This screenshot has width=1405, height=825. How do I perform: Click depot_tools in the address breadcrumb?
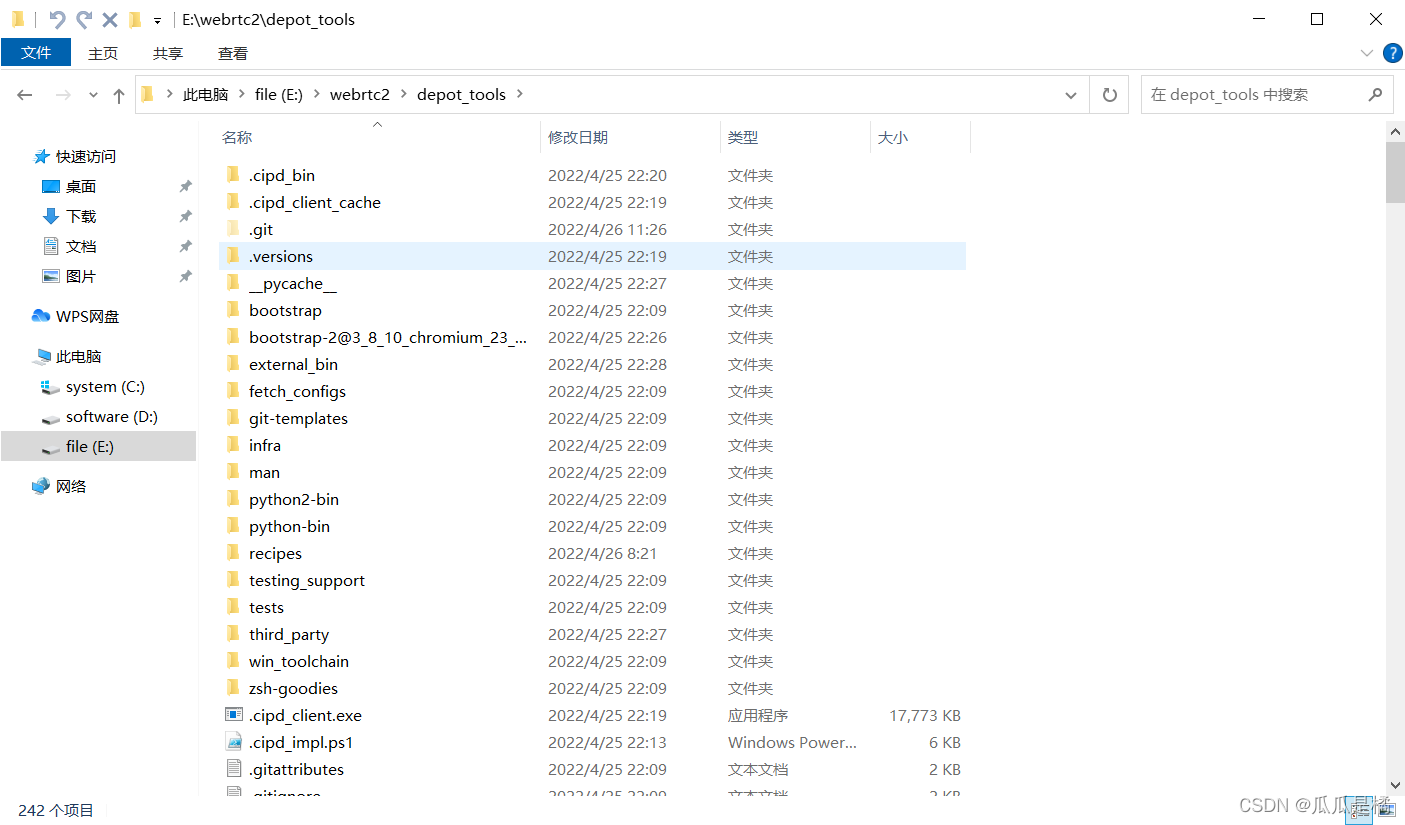[x=461, y=94]
